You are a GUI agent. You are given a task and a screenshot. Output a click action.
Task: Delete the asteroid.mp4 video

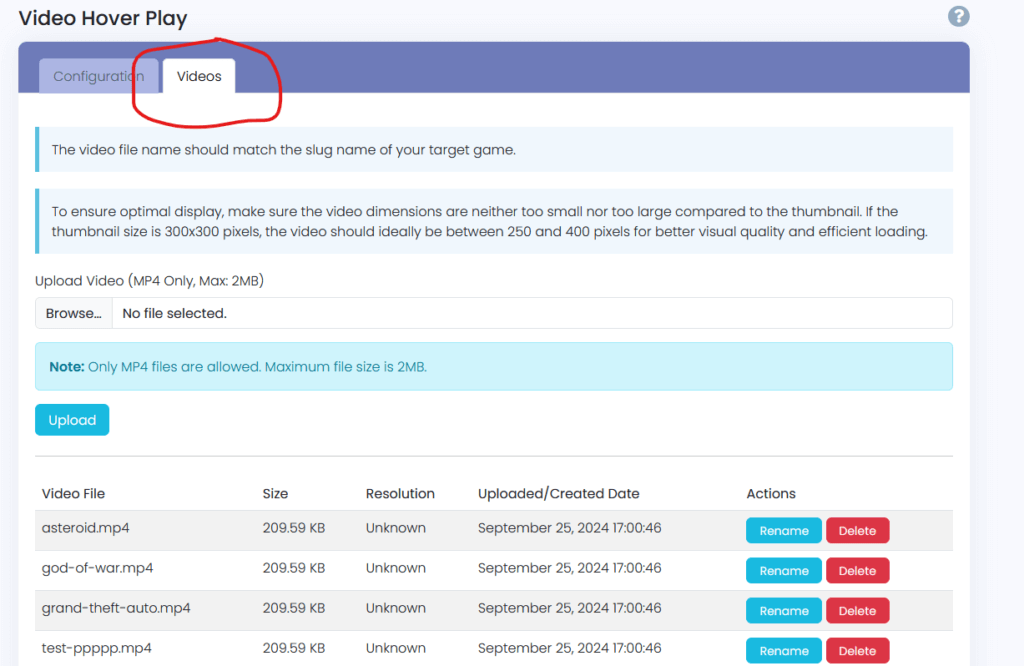point(857,531)
